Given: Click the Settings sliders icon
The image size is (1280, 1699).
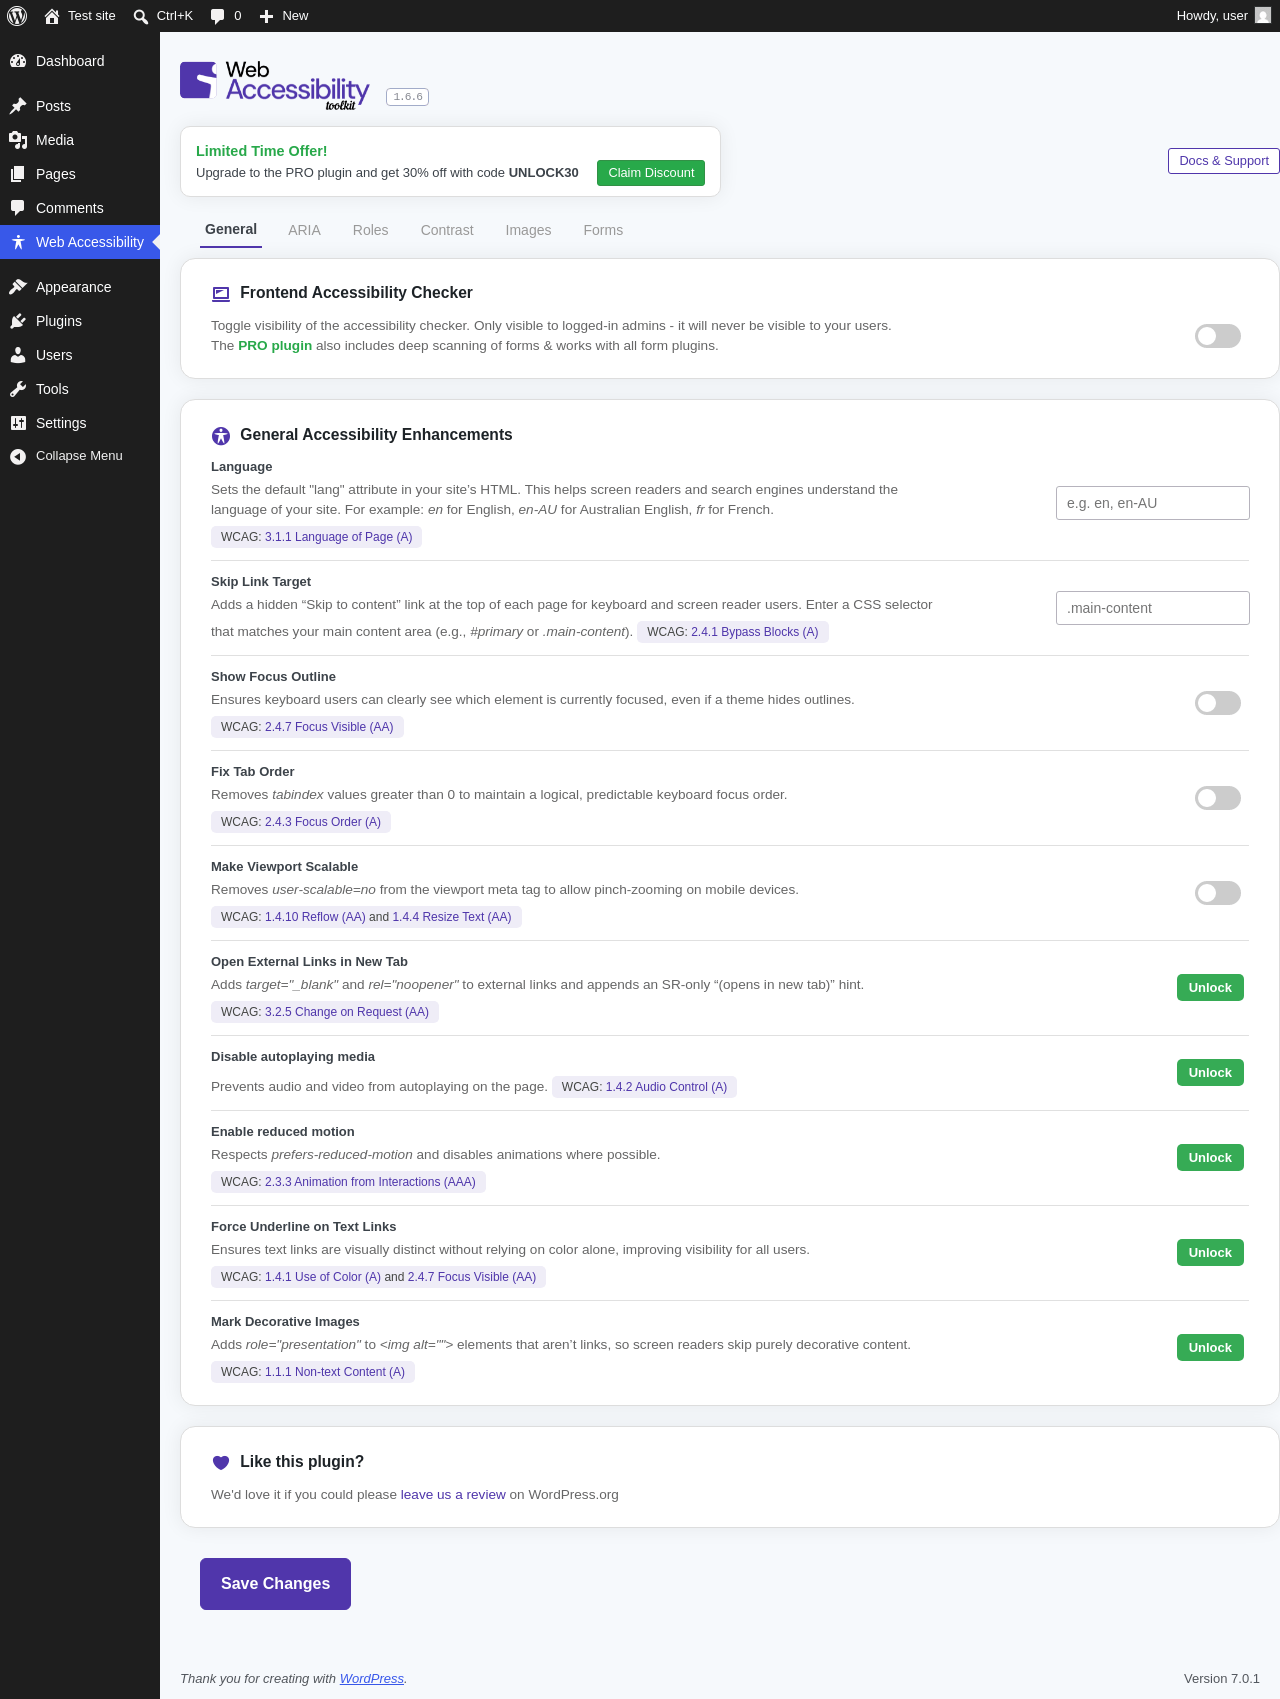Looking at the screenshot, I should click(18, 423).
